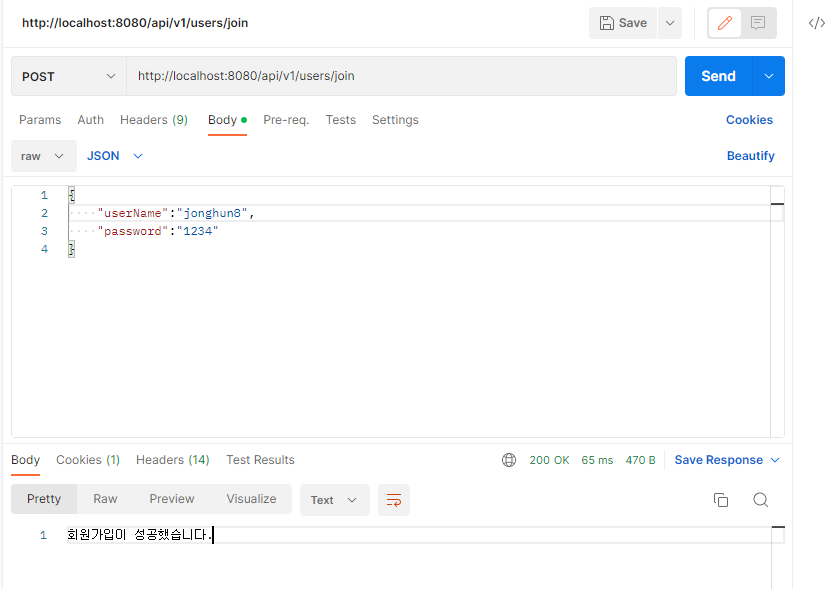Select the Preview response view
The image size is (830, 589).
[x=172, y=499]
